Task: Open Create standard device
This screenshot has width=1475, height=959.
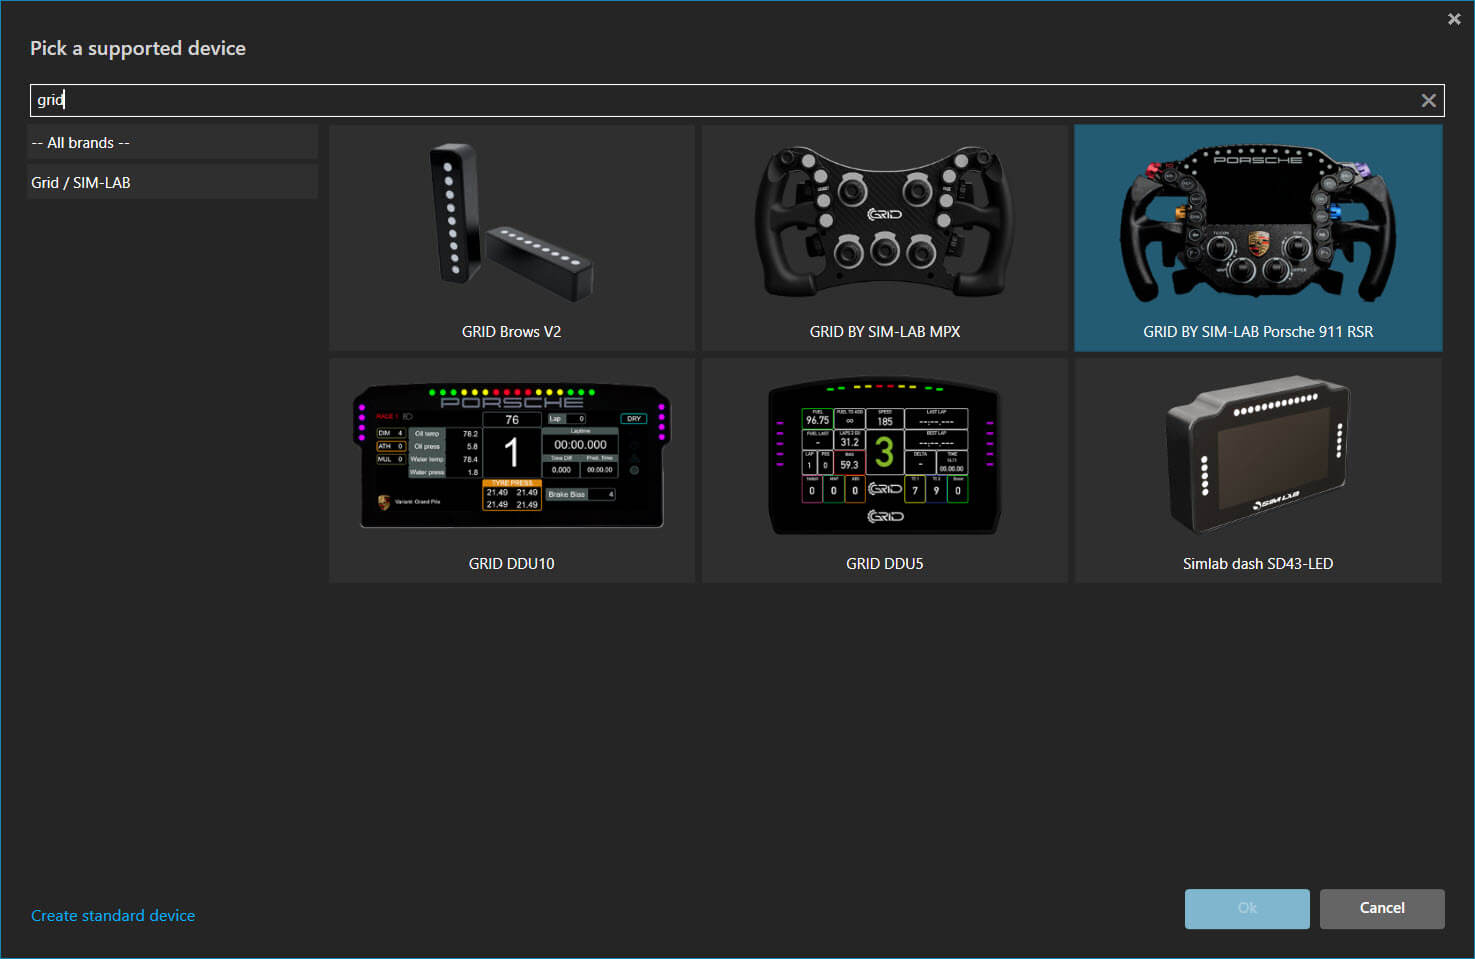Action: pos(112,915)
